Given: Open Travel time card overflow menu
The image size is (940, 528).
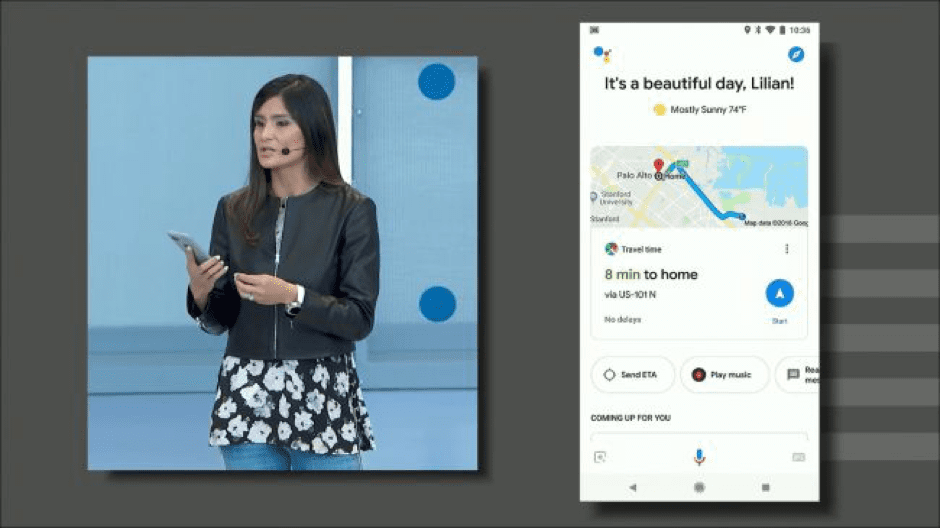Looking at the screenshot, I should (787, 249).
